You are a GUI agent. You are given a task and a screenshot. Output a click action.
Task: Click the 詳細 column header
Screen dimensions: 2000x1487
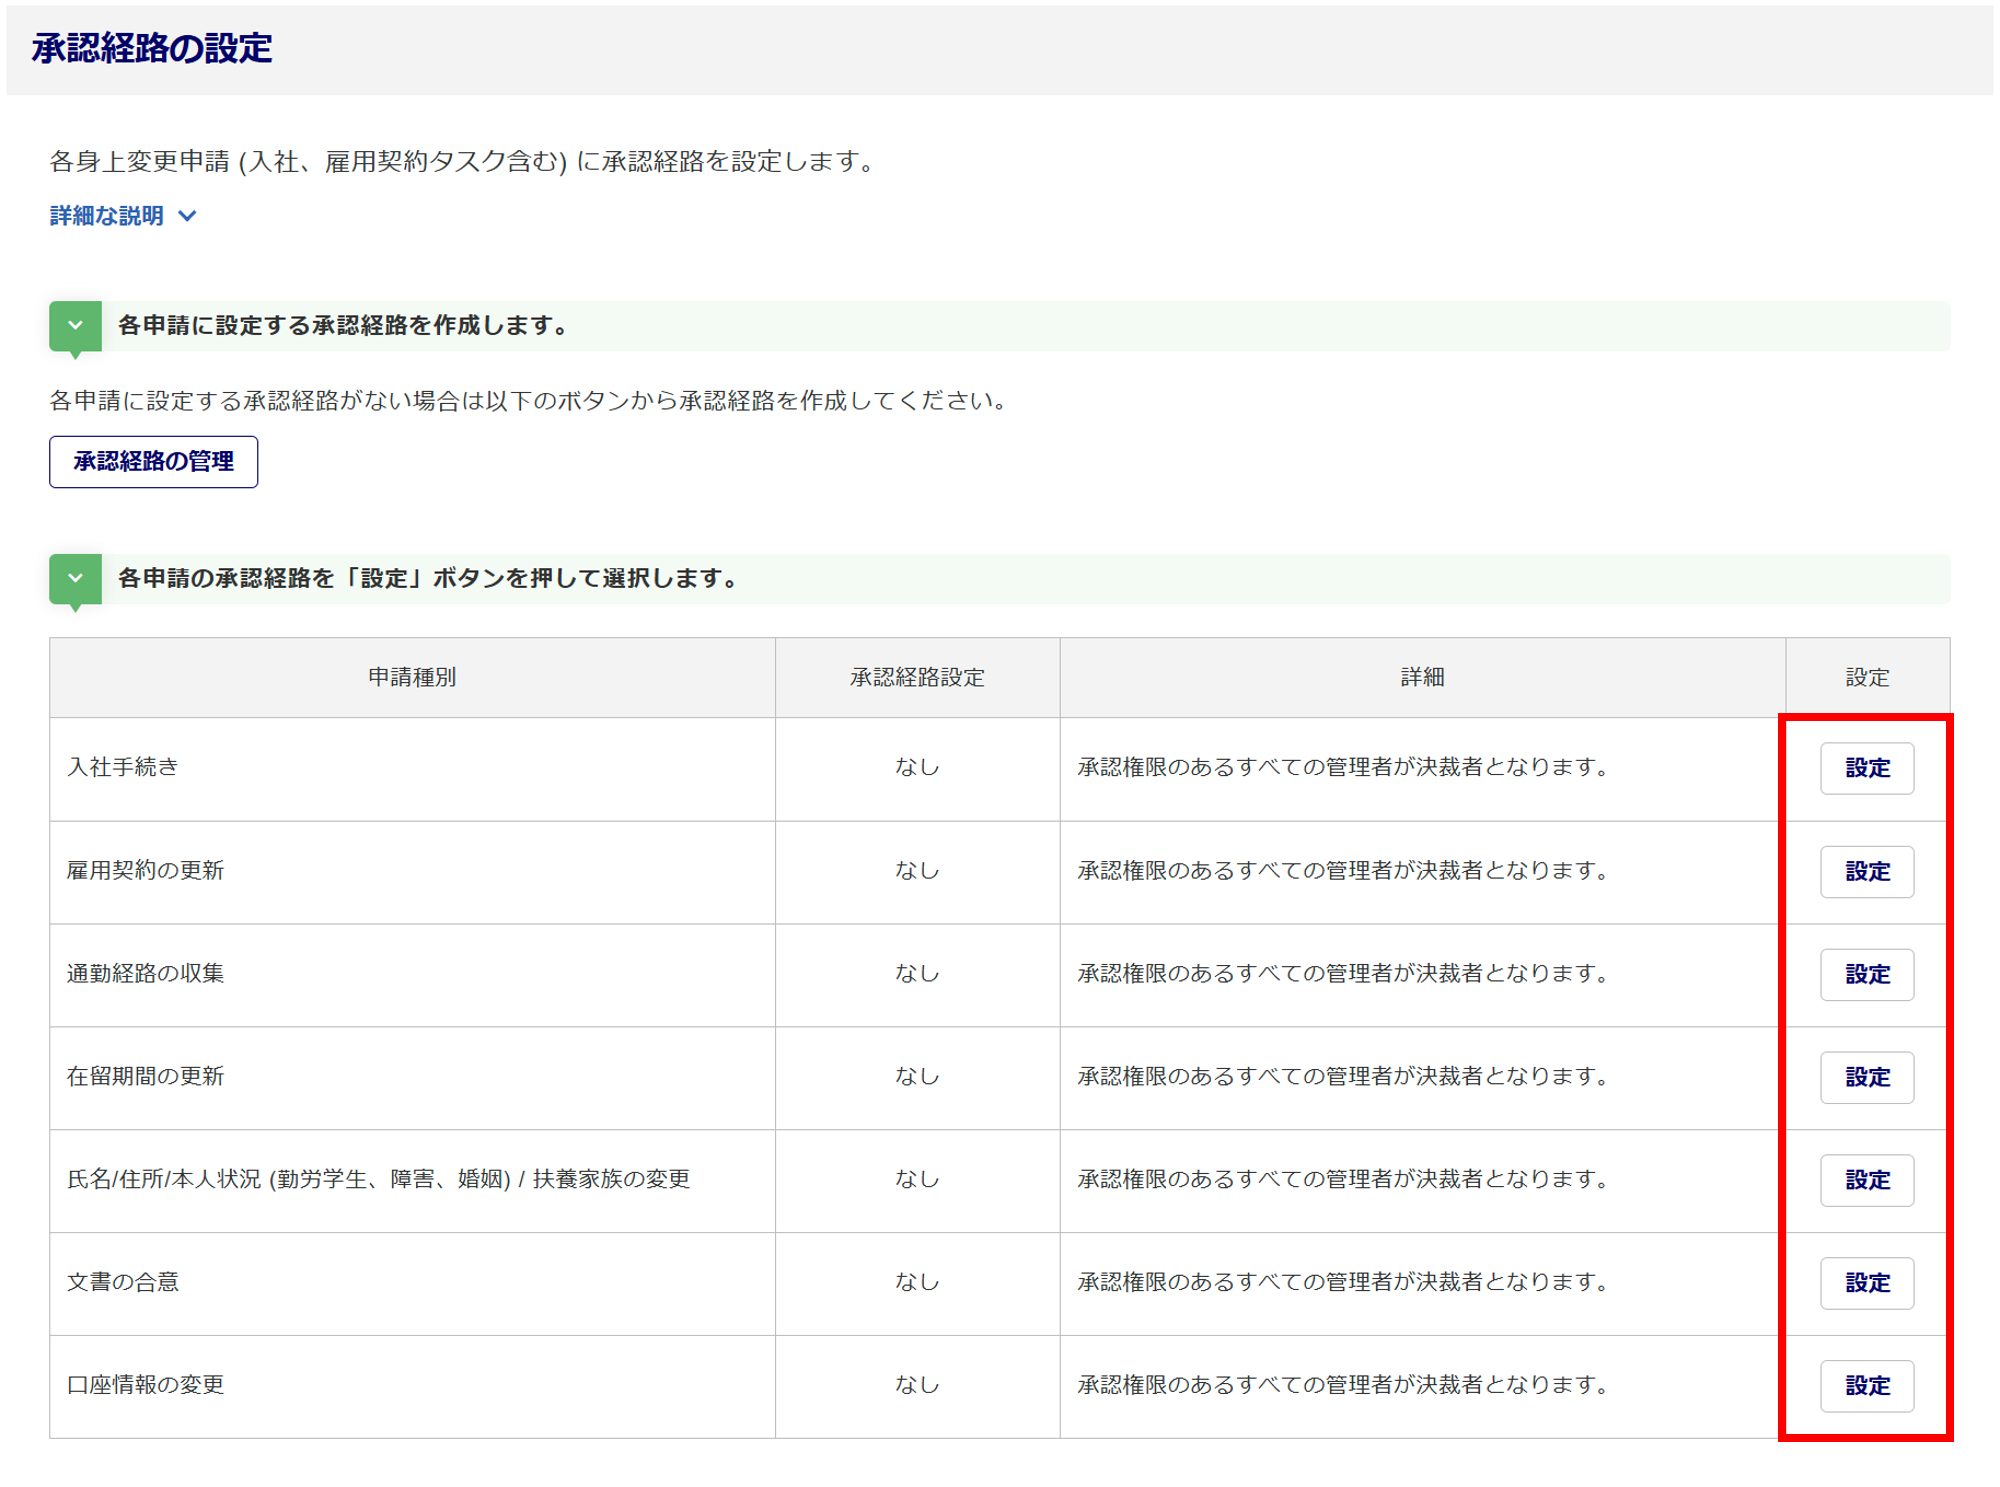(1422, 678)
